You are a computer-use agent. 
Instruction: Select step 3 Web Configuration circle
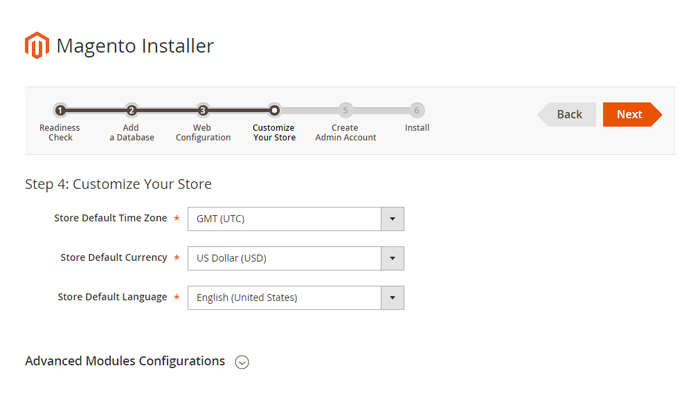203,110
